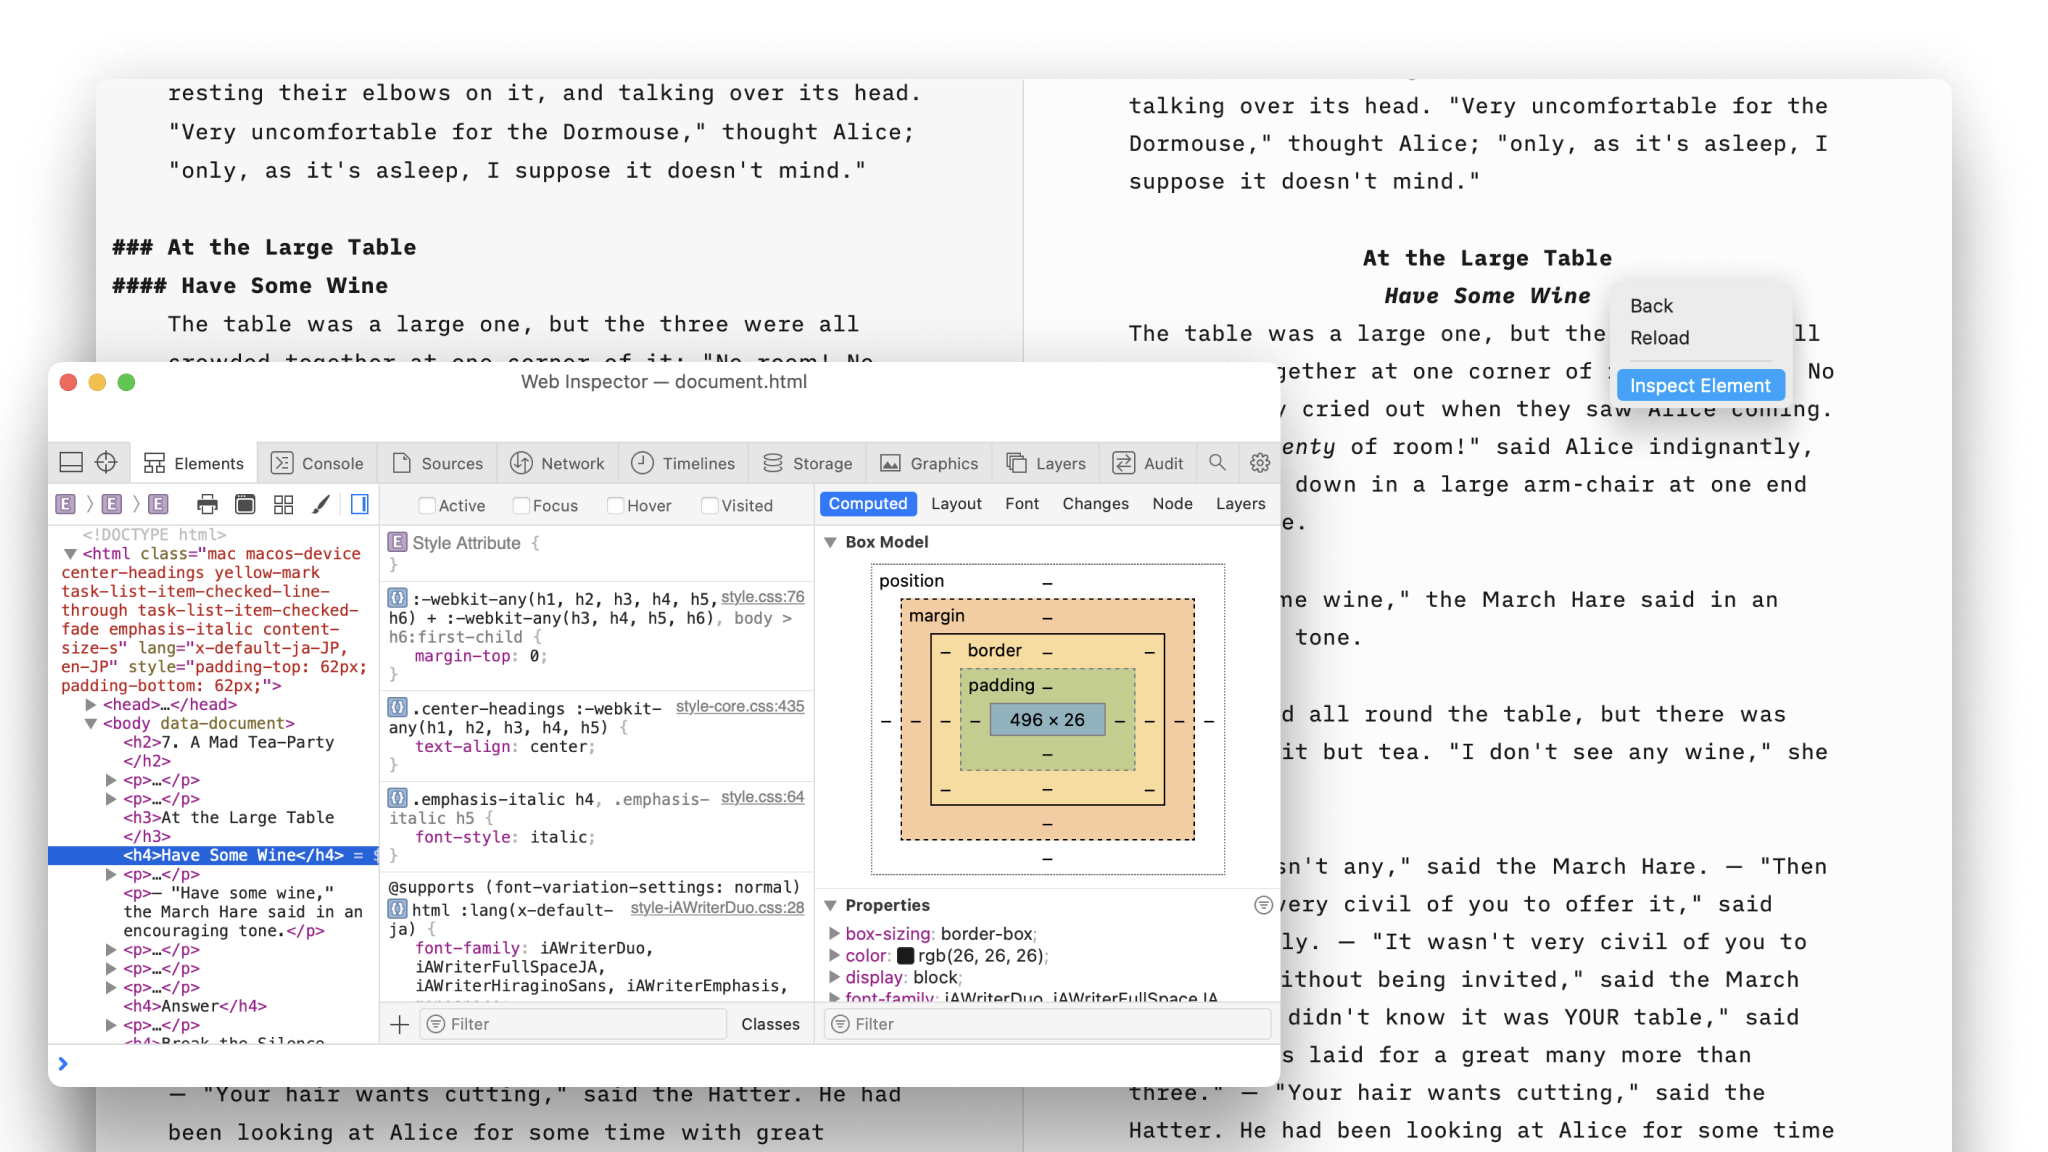The image size is (2048, 1152).
Task: Expand the head node
Action: click(91, 705)
